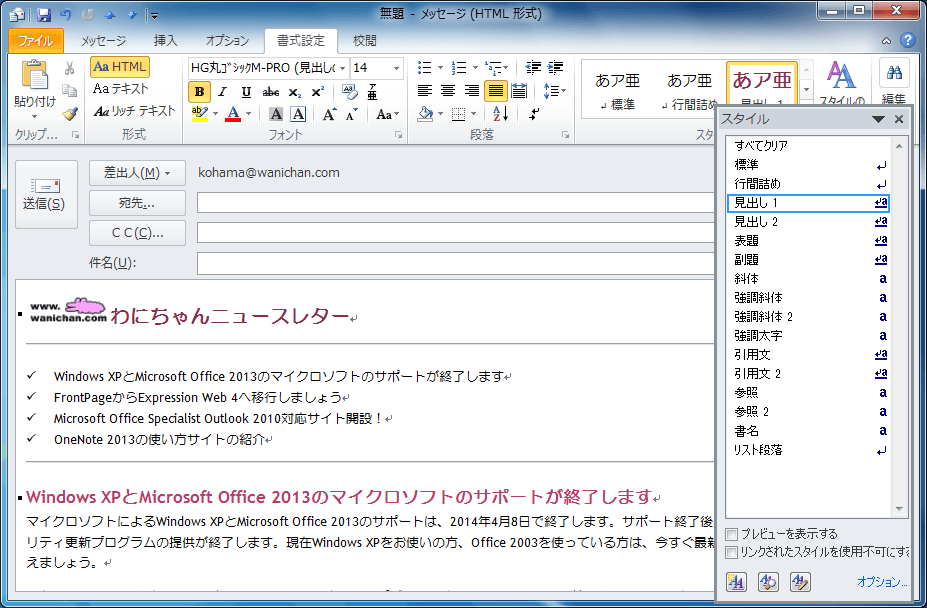This screenshot has width=927, height=608.
Task: Check リンクされたスタイルを使用不可 checkbox
Action: (732, 552)
